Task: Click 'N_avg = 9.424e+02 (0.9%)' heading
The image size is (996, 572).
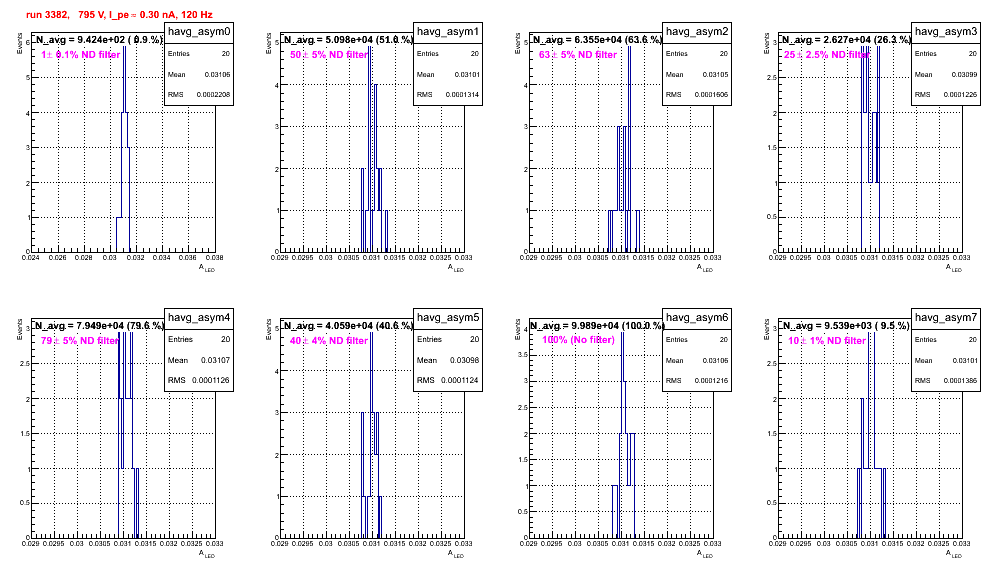Action: (x=98, y=39)
